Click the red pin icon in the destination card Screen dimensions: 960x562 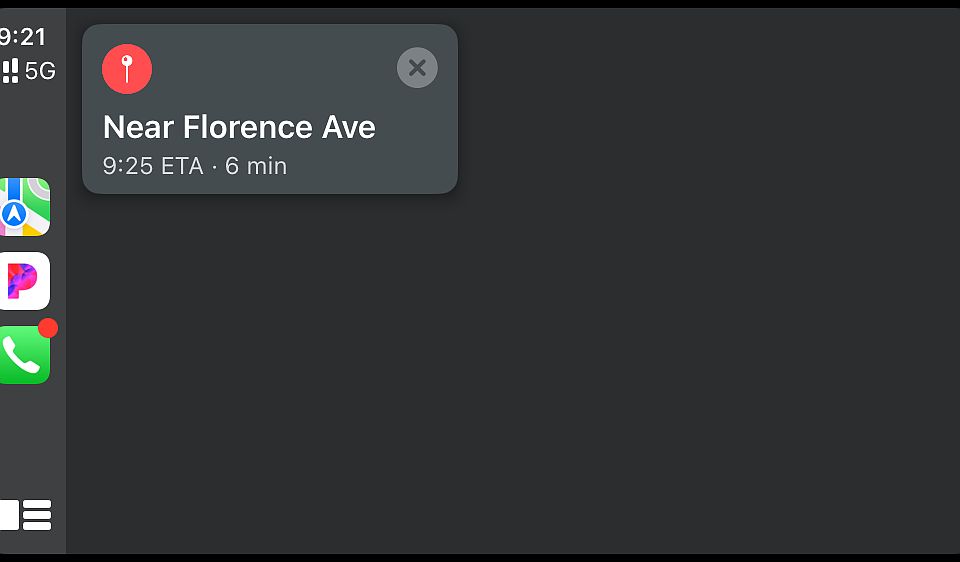coord(127,69)
